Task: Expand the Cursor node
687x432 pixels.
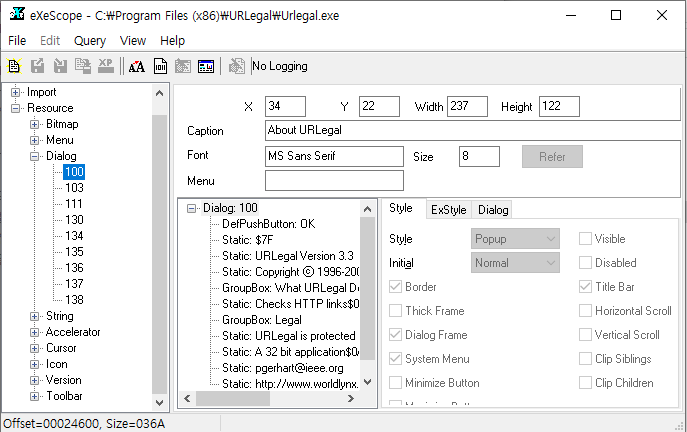Action: point(35,348)
